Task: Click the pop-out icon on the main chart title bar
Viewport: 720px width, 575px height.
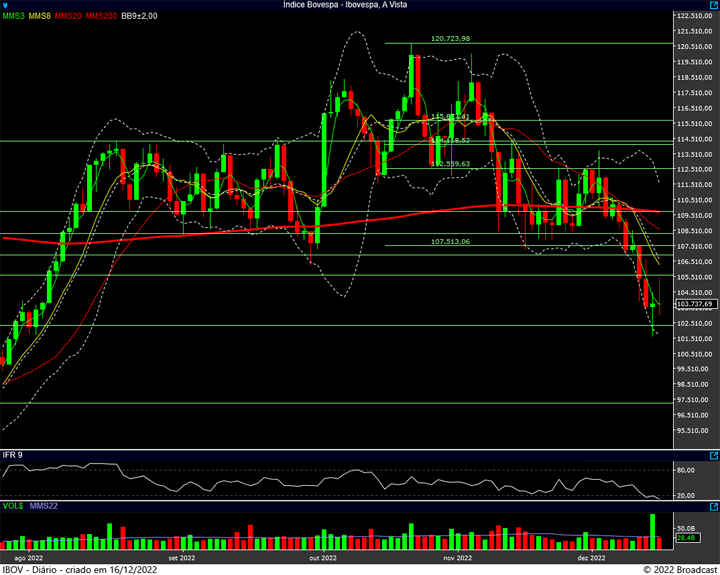Action: pyautogui.click(x=714, y=5)
